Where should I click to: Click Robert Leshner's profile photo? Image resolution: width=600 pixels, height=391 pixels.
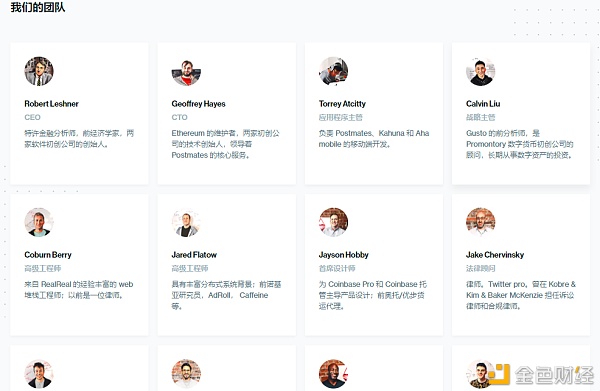click(x=39, y=71)
